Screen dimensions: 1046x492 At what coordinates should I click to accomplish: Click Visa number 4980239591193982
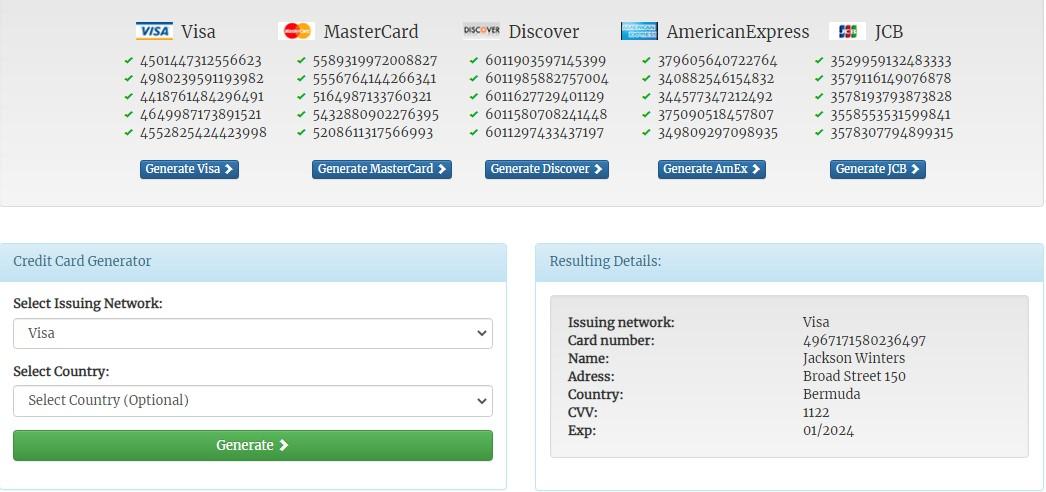click(201, 79)
